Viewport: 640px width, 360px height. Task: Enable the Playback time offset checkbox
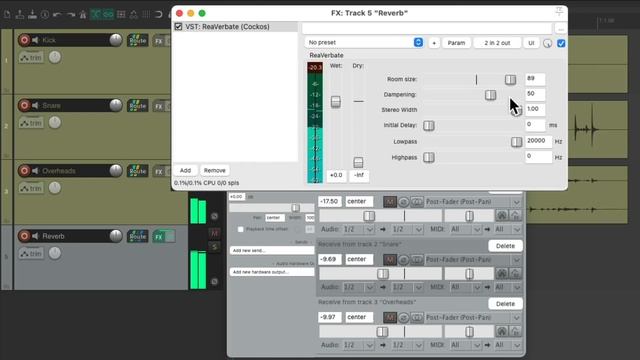click(240, 229)
